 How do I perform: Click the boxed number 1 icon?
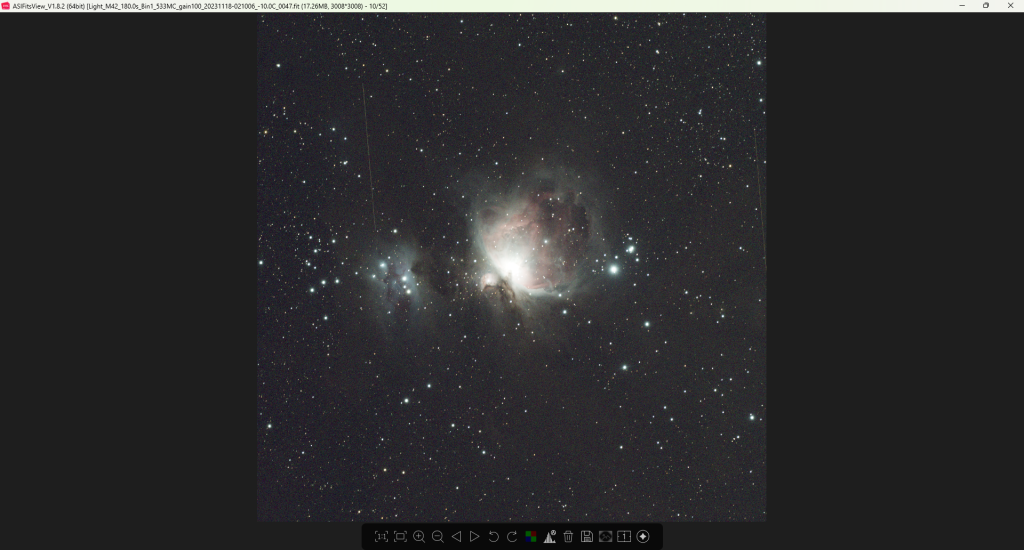[x=624, y=537]
